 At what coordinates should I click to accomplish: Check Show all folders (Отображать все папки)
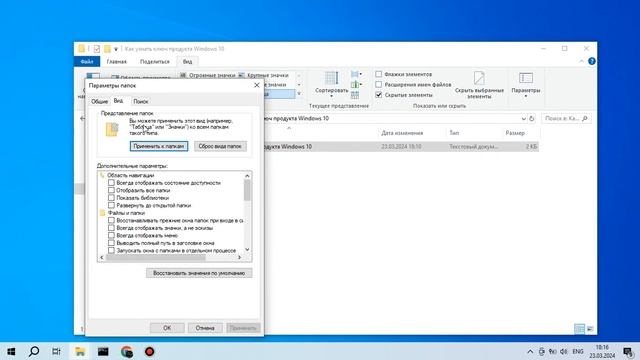tap(111, 190)
